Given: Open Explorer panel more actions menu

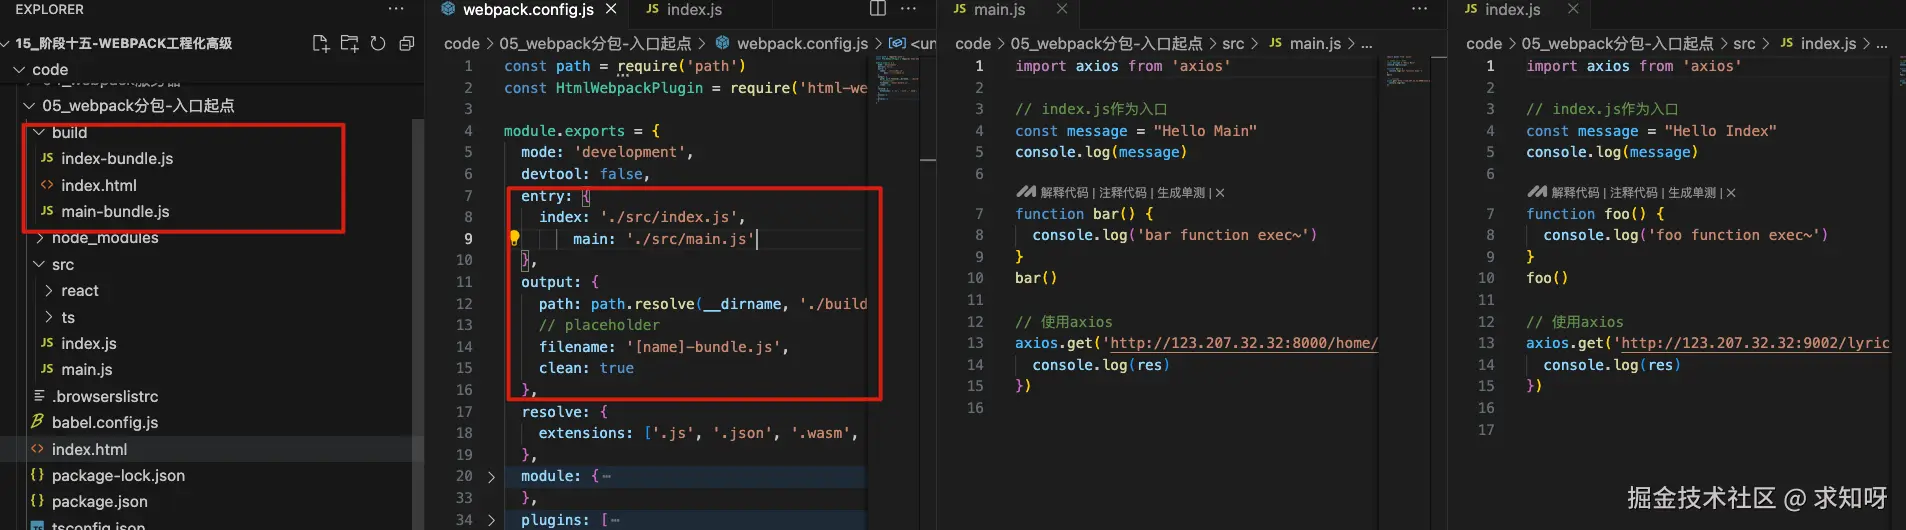Looking at the screenshot, I should coord(396,9).
